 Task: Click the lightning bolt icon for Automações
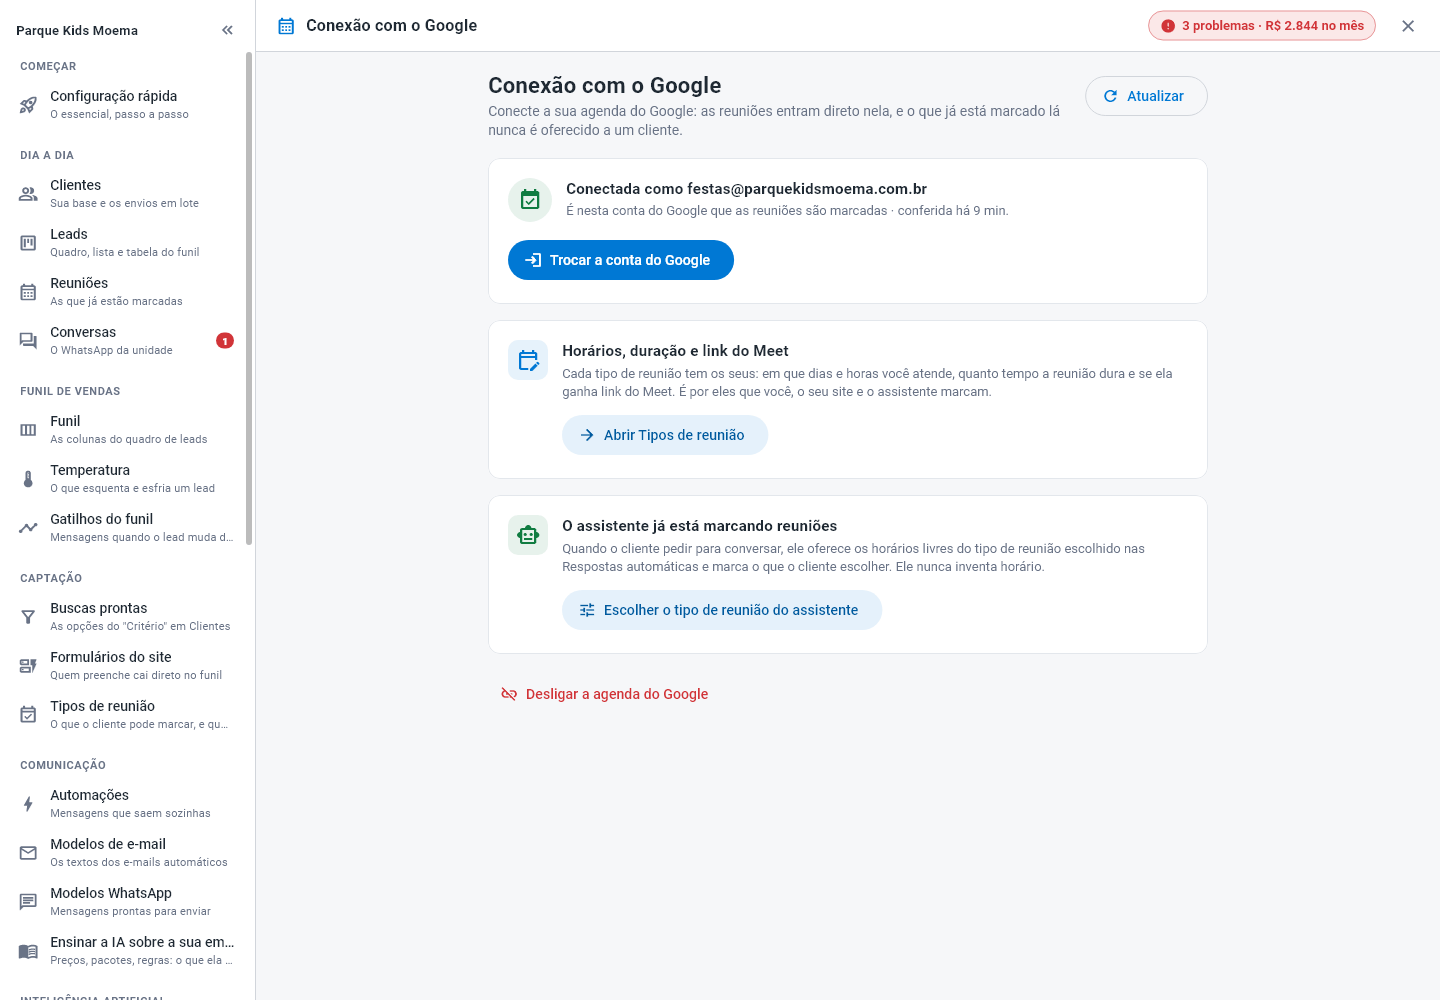tap(28, 804)
